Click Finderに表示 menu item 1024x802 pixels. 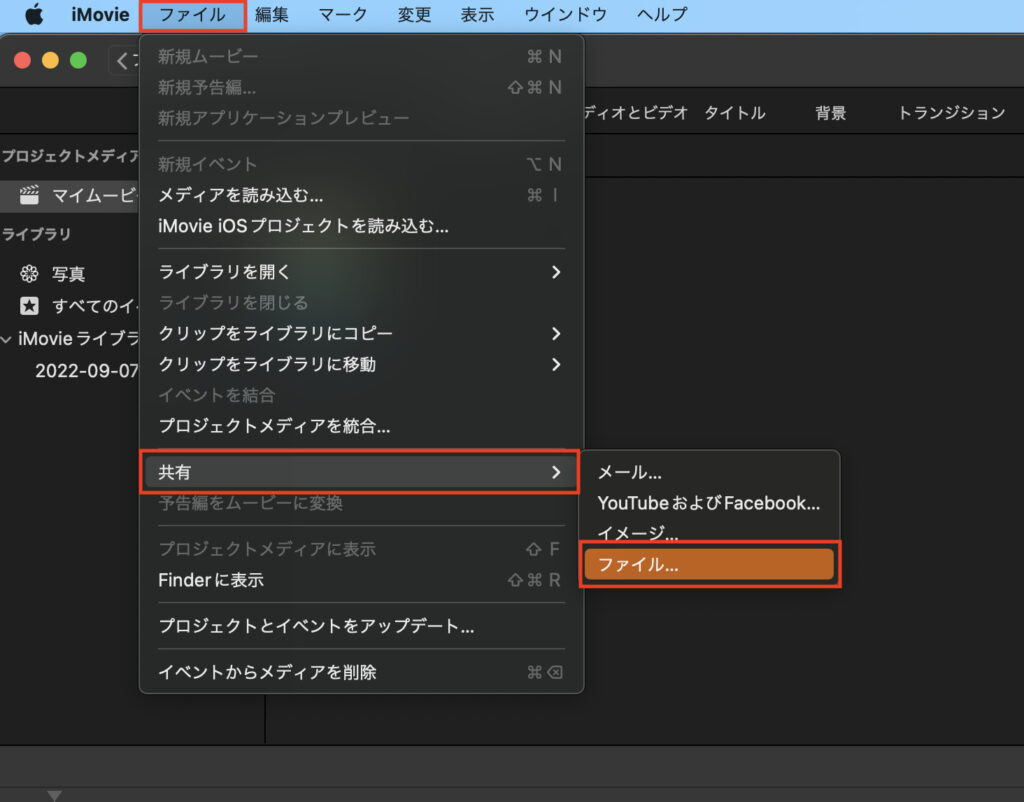[211, 580]
